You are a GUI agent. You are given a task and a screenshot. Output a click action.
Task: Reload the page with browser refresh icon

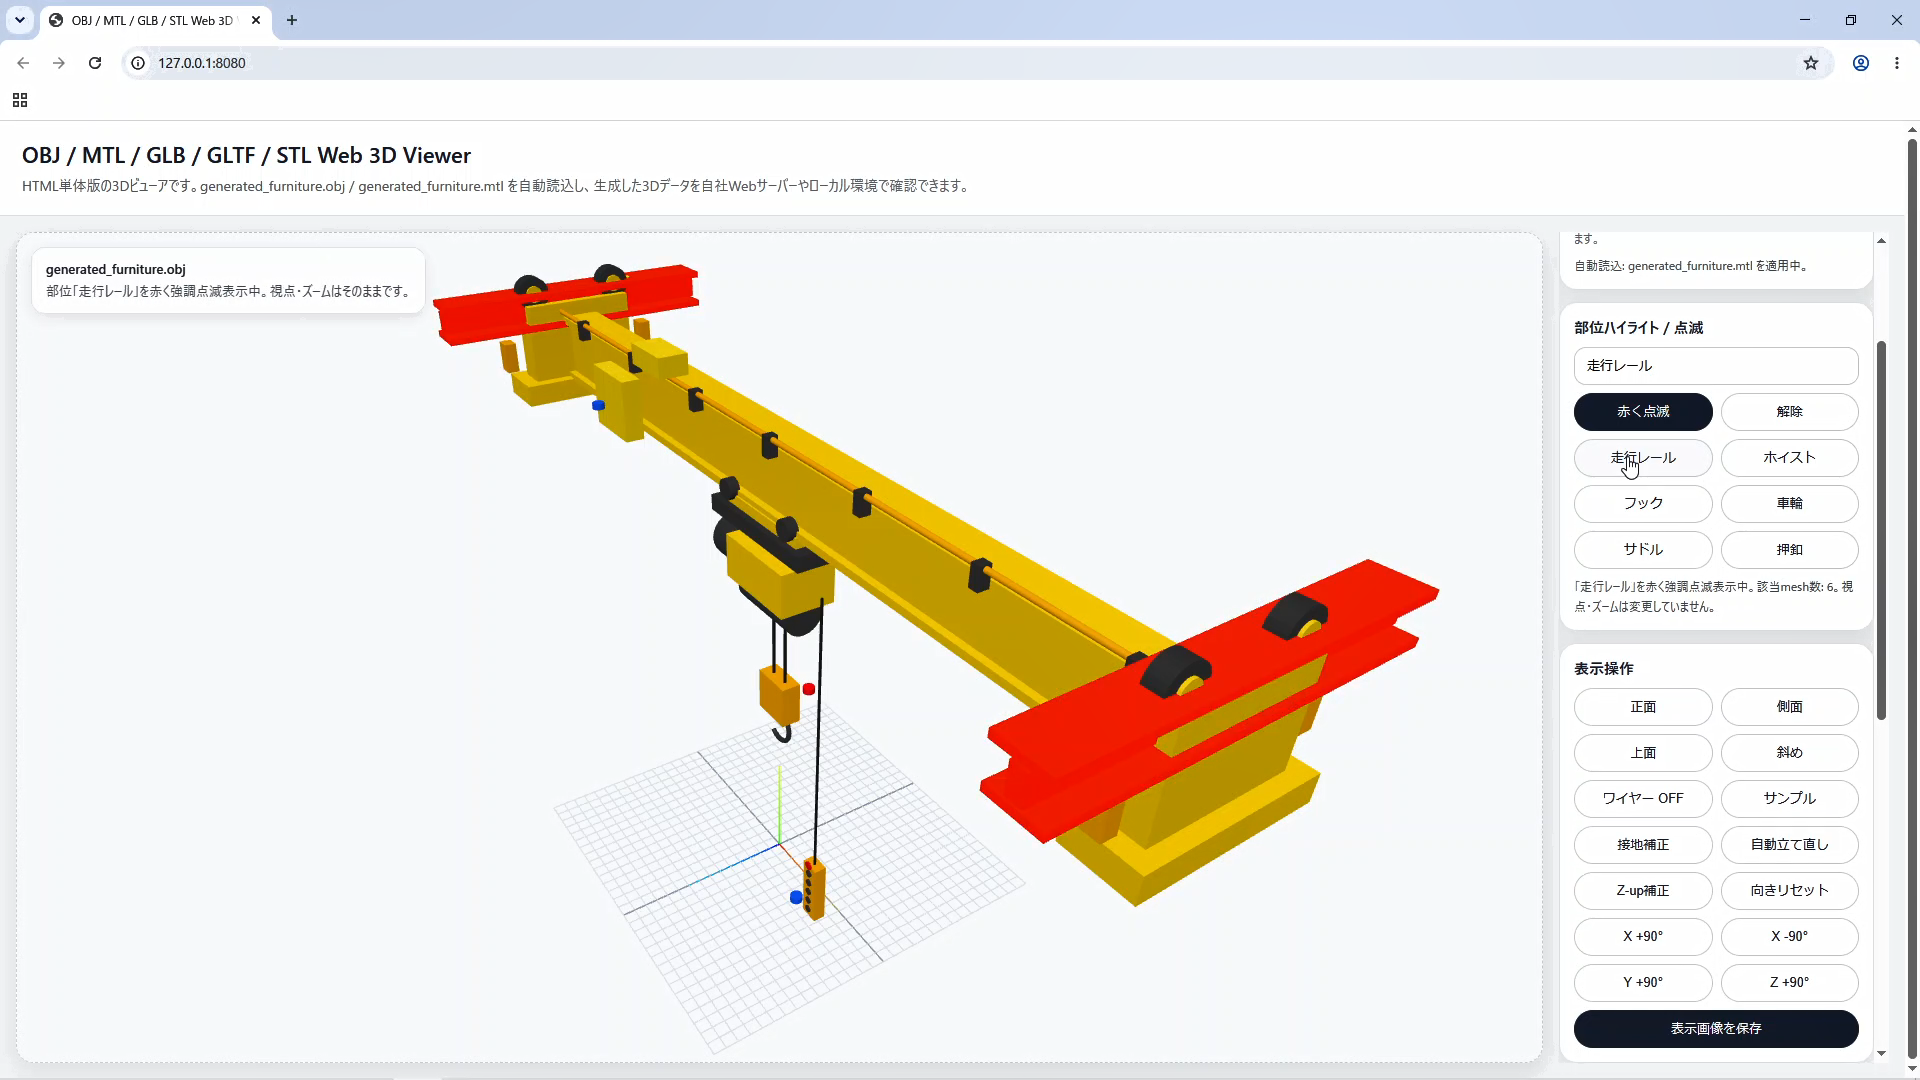(95, 63)
